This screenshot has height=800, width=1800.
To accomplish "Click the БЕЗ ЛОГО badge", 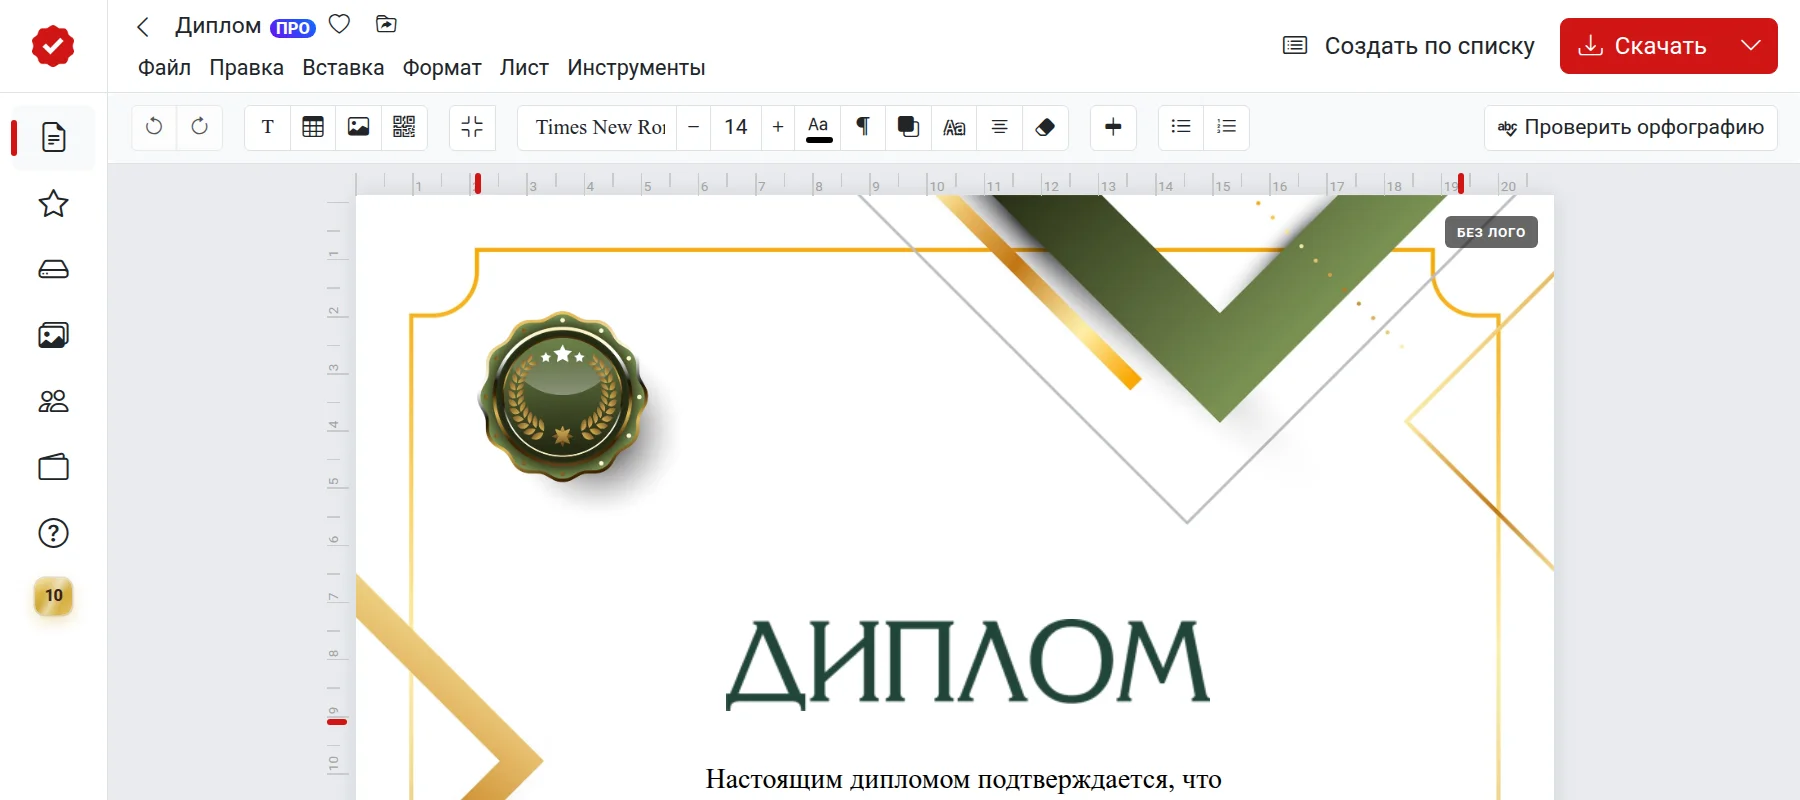I will click(x=1491, y=232).
